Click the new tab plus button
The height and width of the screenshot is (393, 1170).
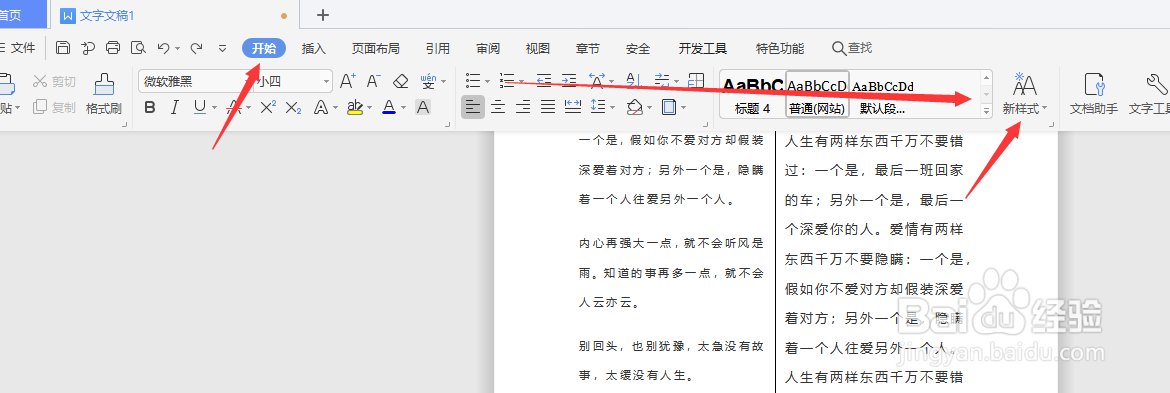click(x=322, y=15)
